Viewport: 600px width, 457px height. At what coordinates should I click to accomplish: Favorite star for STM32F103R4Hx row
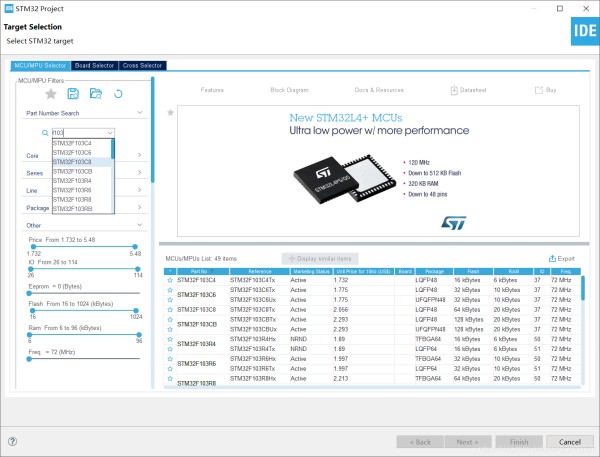point(170,339)
